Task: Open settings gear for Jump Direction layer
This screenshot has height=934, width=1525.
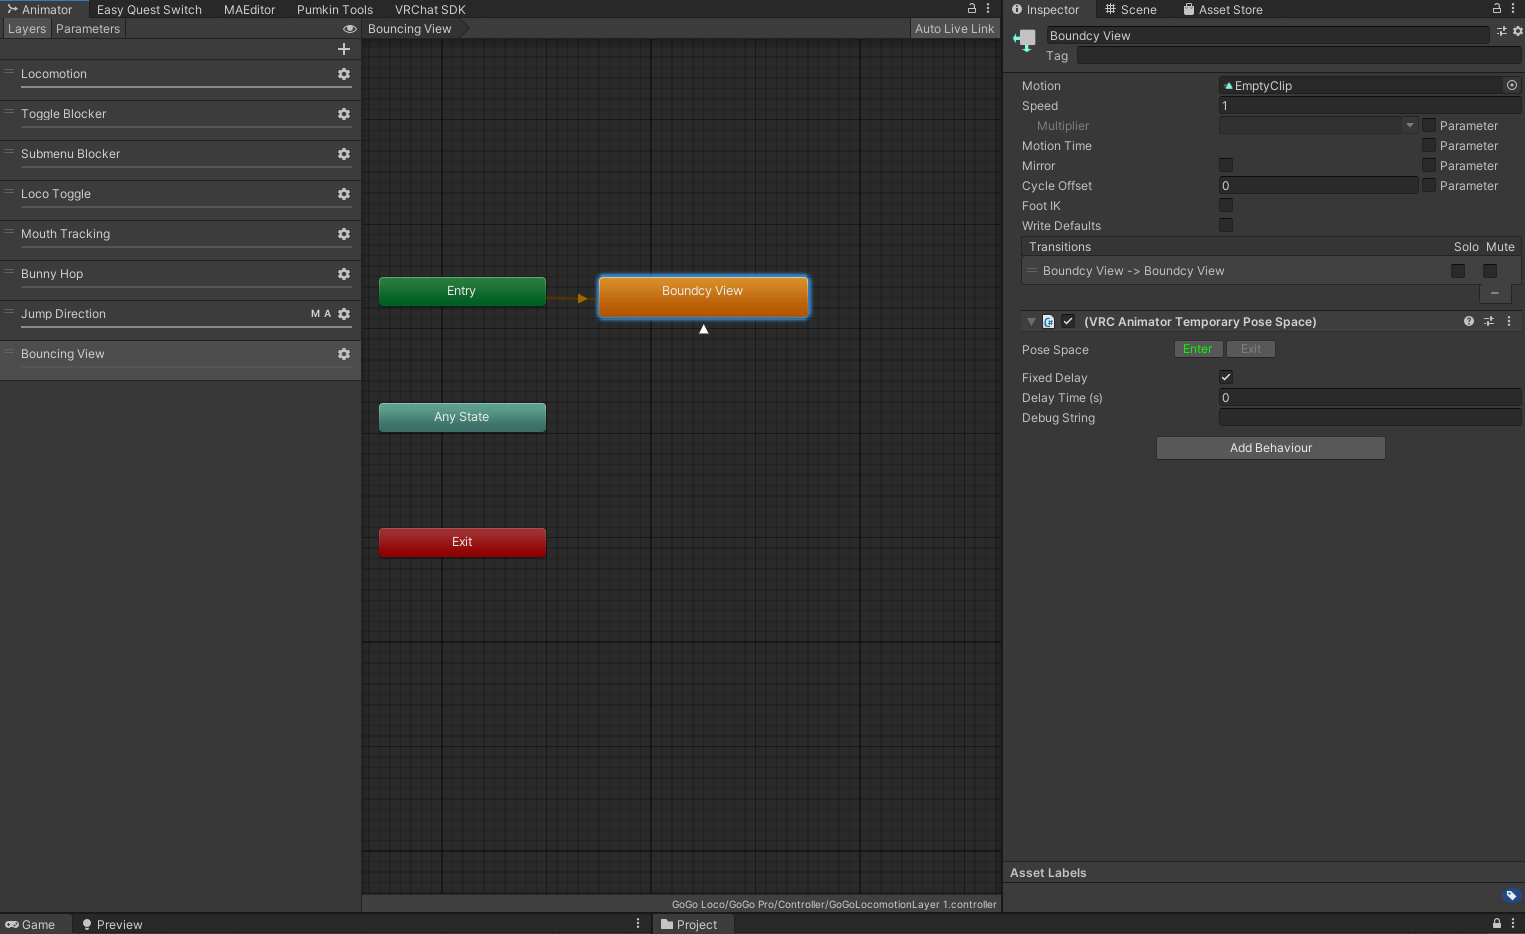Action: pos(344,314)
